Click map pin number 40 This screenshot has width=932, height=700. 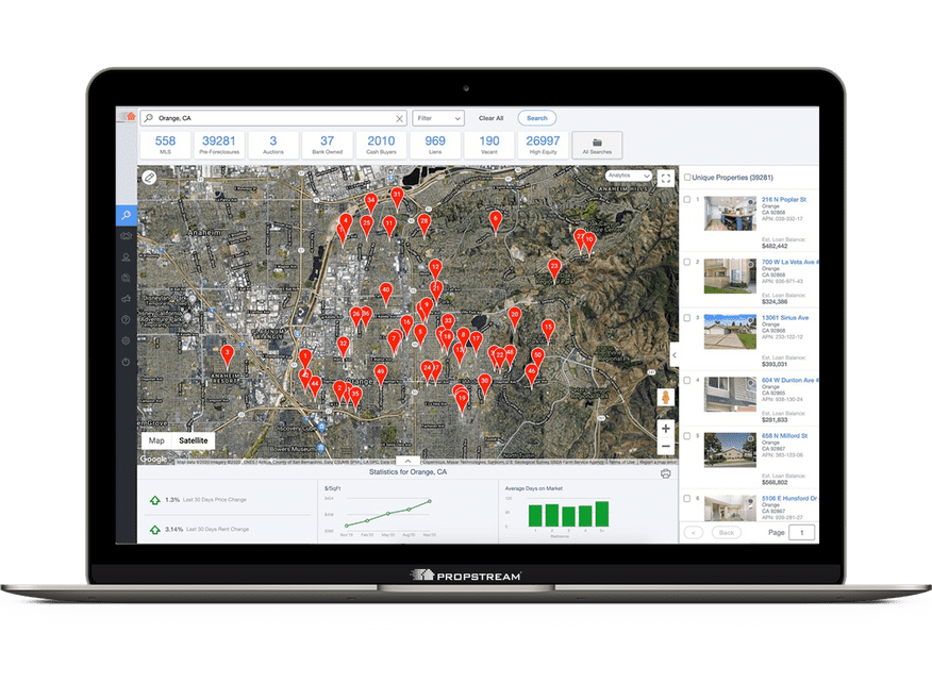(386, 292)
